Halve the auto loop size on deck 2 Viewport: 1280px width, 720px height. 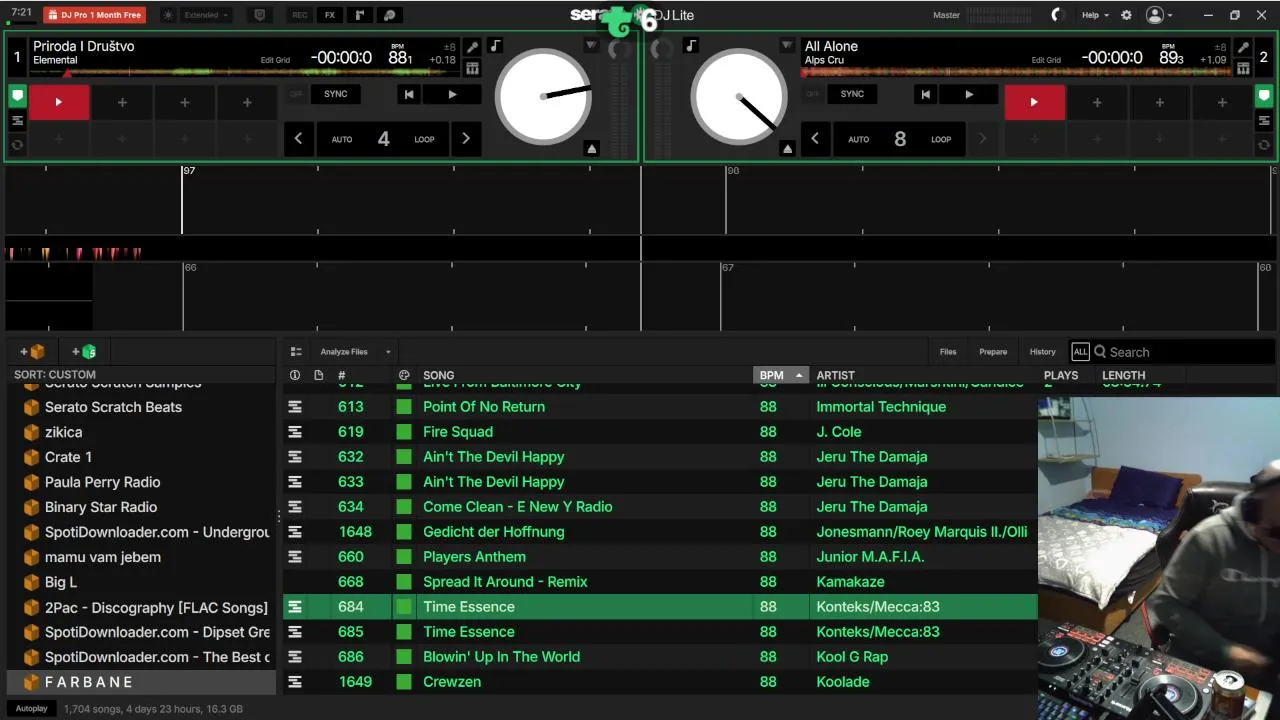point(815,139)
